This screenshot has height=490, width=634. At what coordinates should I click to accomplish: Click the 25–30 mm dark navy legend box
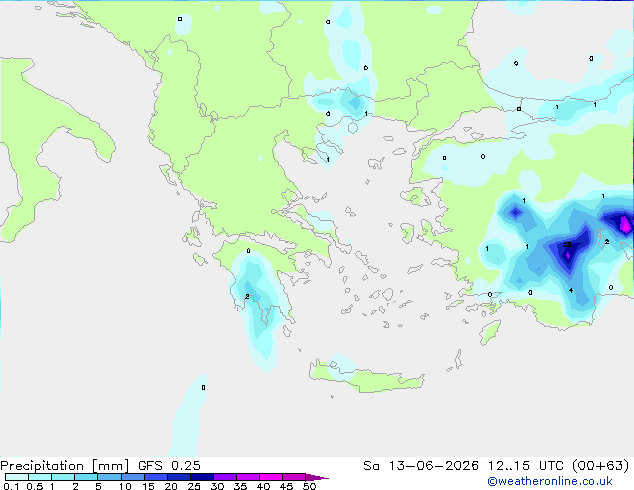point(201,477)
